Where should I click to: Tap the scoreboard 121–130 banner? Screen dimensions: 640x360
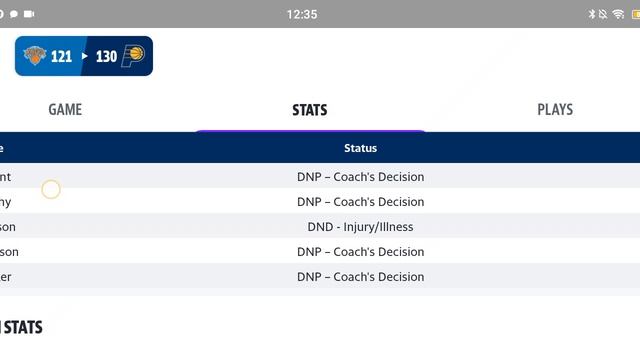[x=84, y=56]
